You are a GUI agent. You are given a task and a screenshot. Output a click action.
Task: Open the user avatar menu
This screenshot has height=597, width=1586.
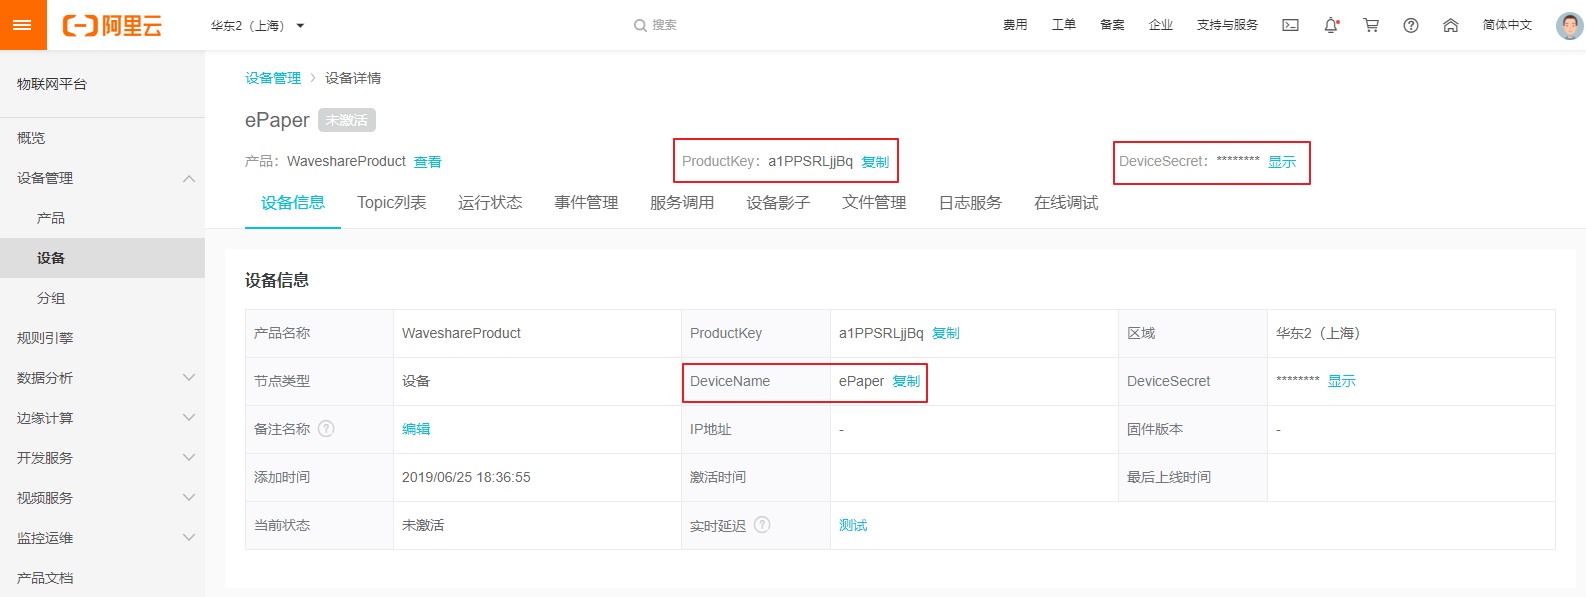coord(1570,25)
